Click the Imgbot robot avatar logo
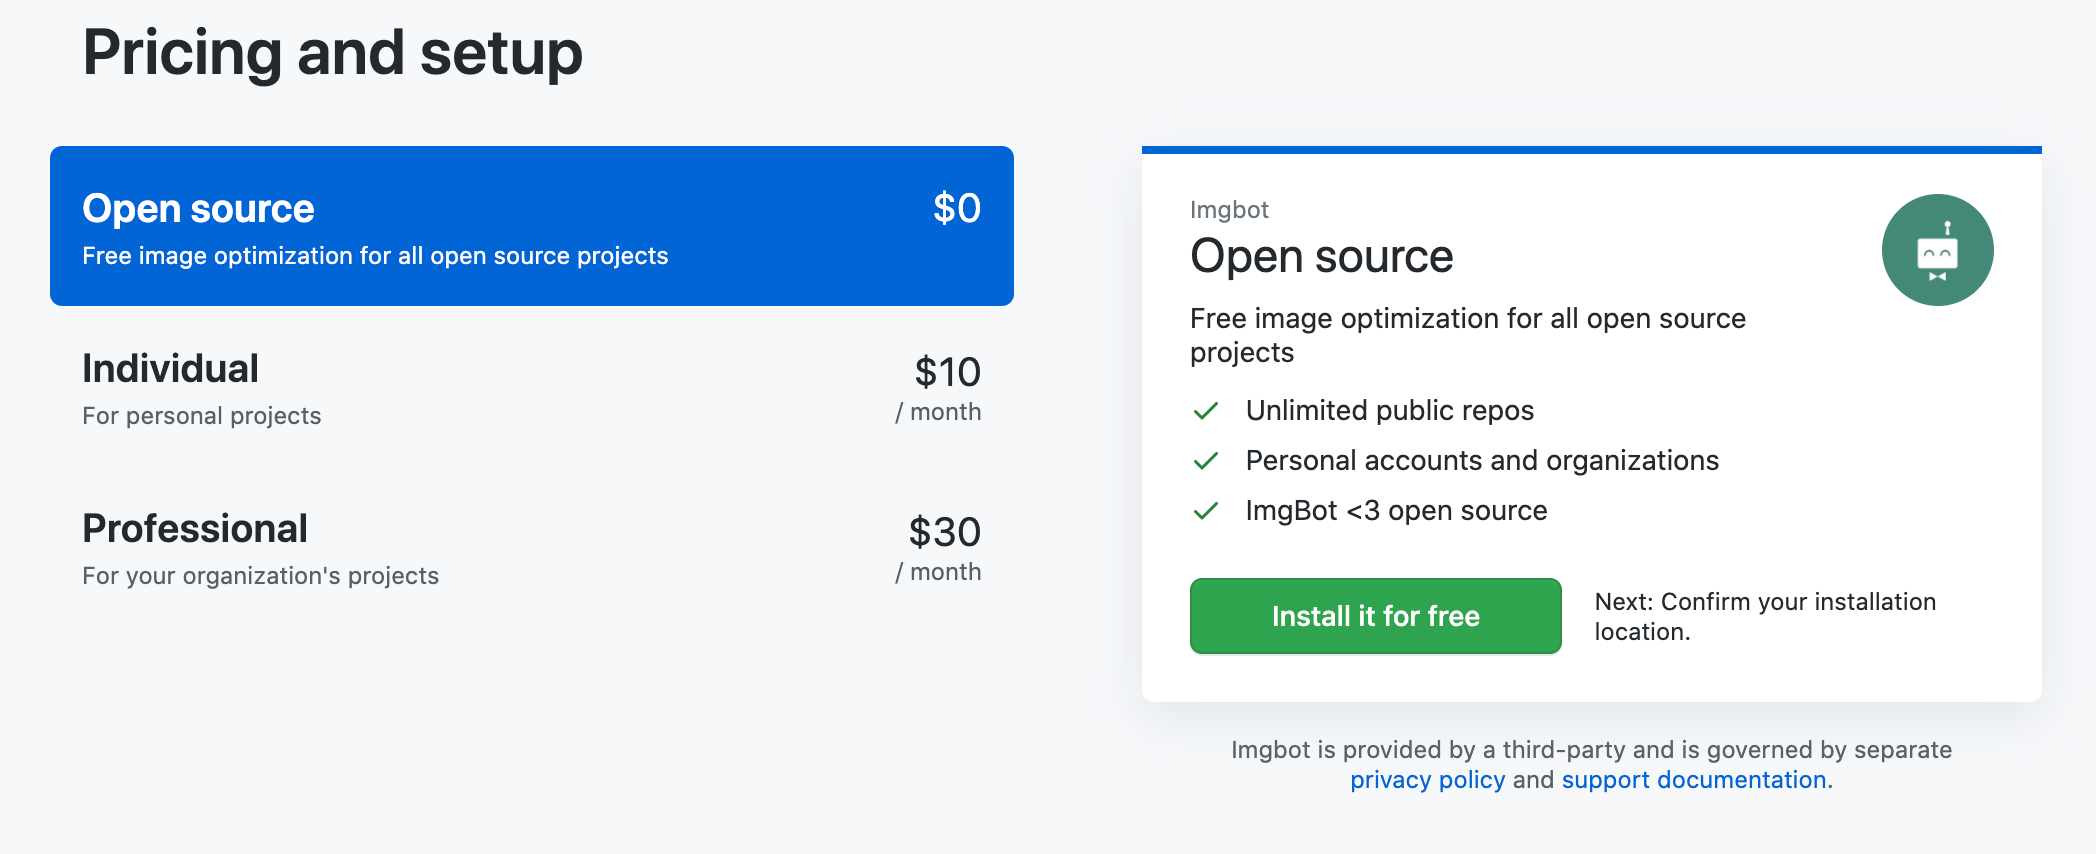This screenshot has width=2096, height=854. pos(1937,250)
